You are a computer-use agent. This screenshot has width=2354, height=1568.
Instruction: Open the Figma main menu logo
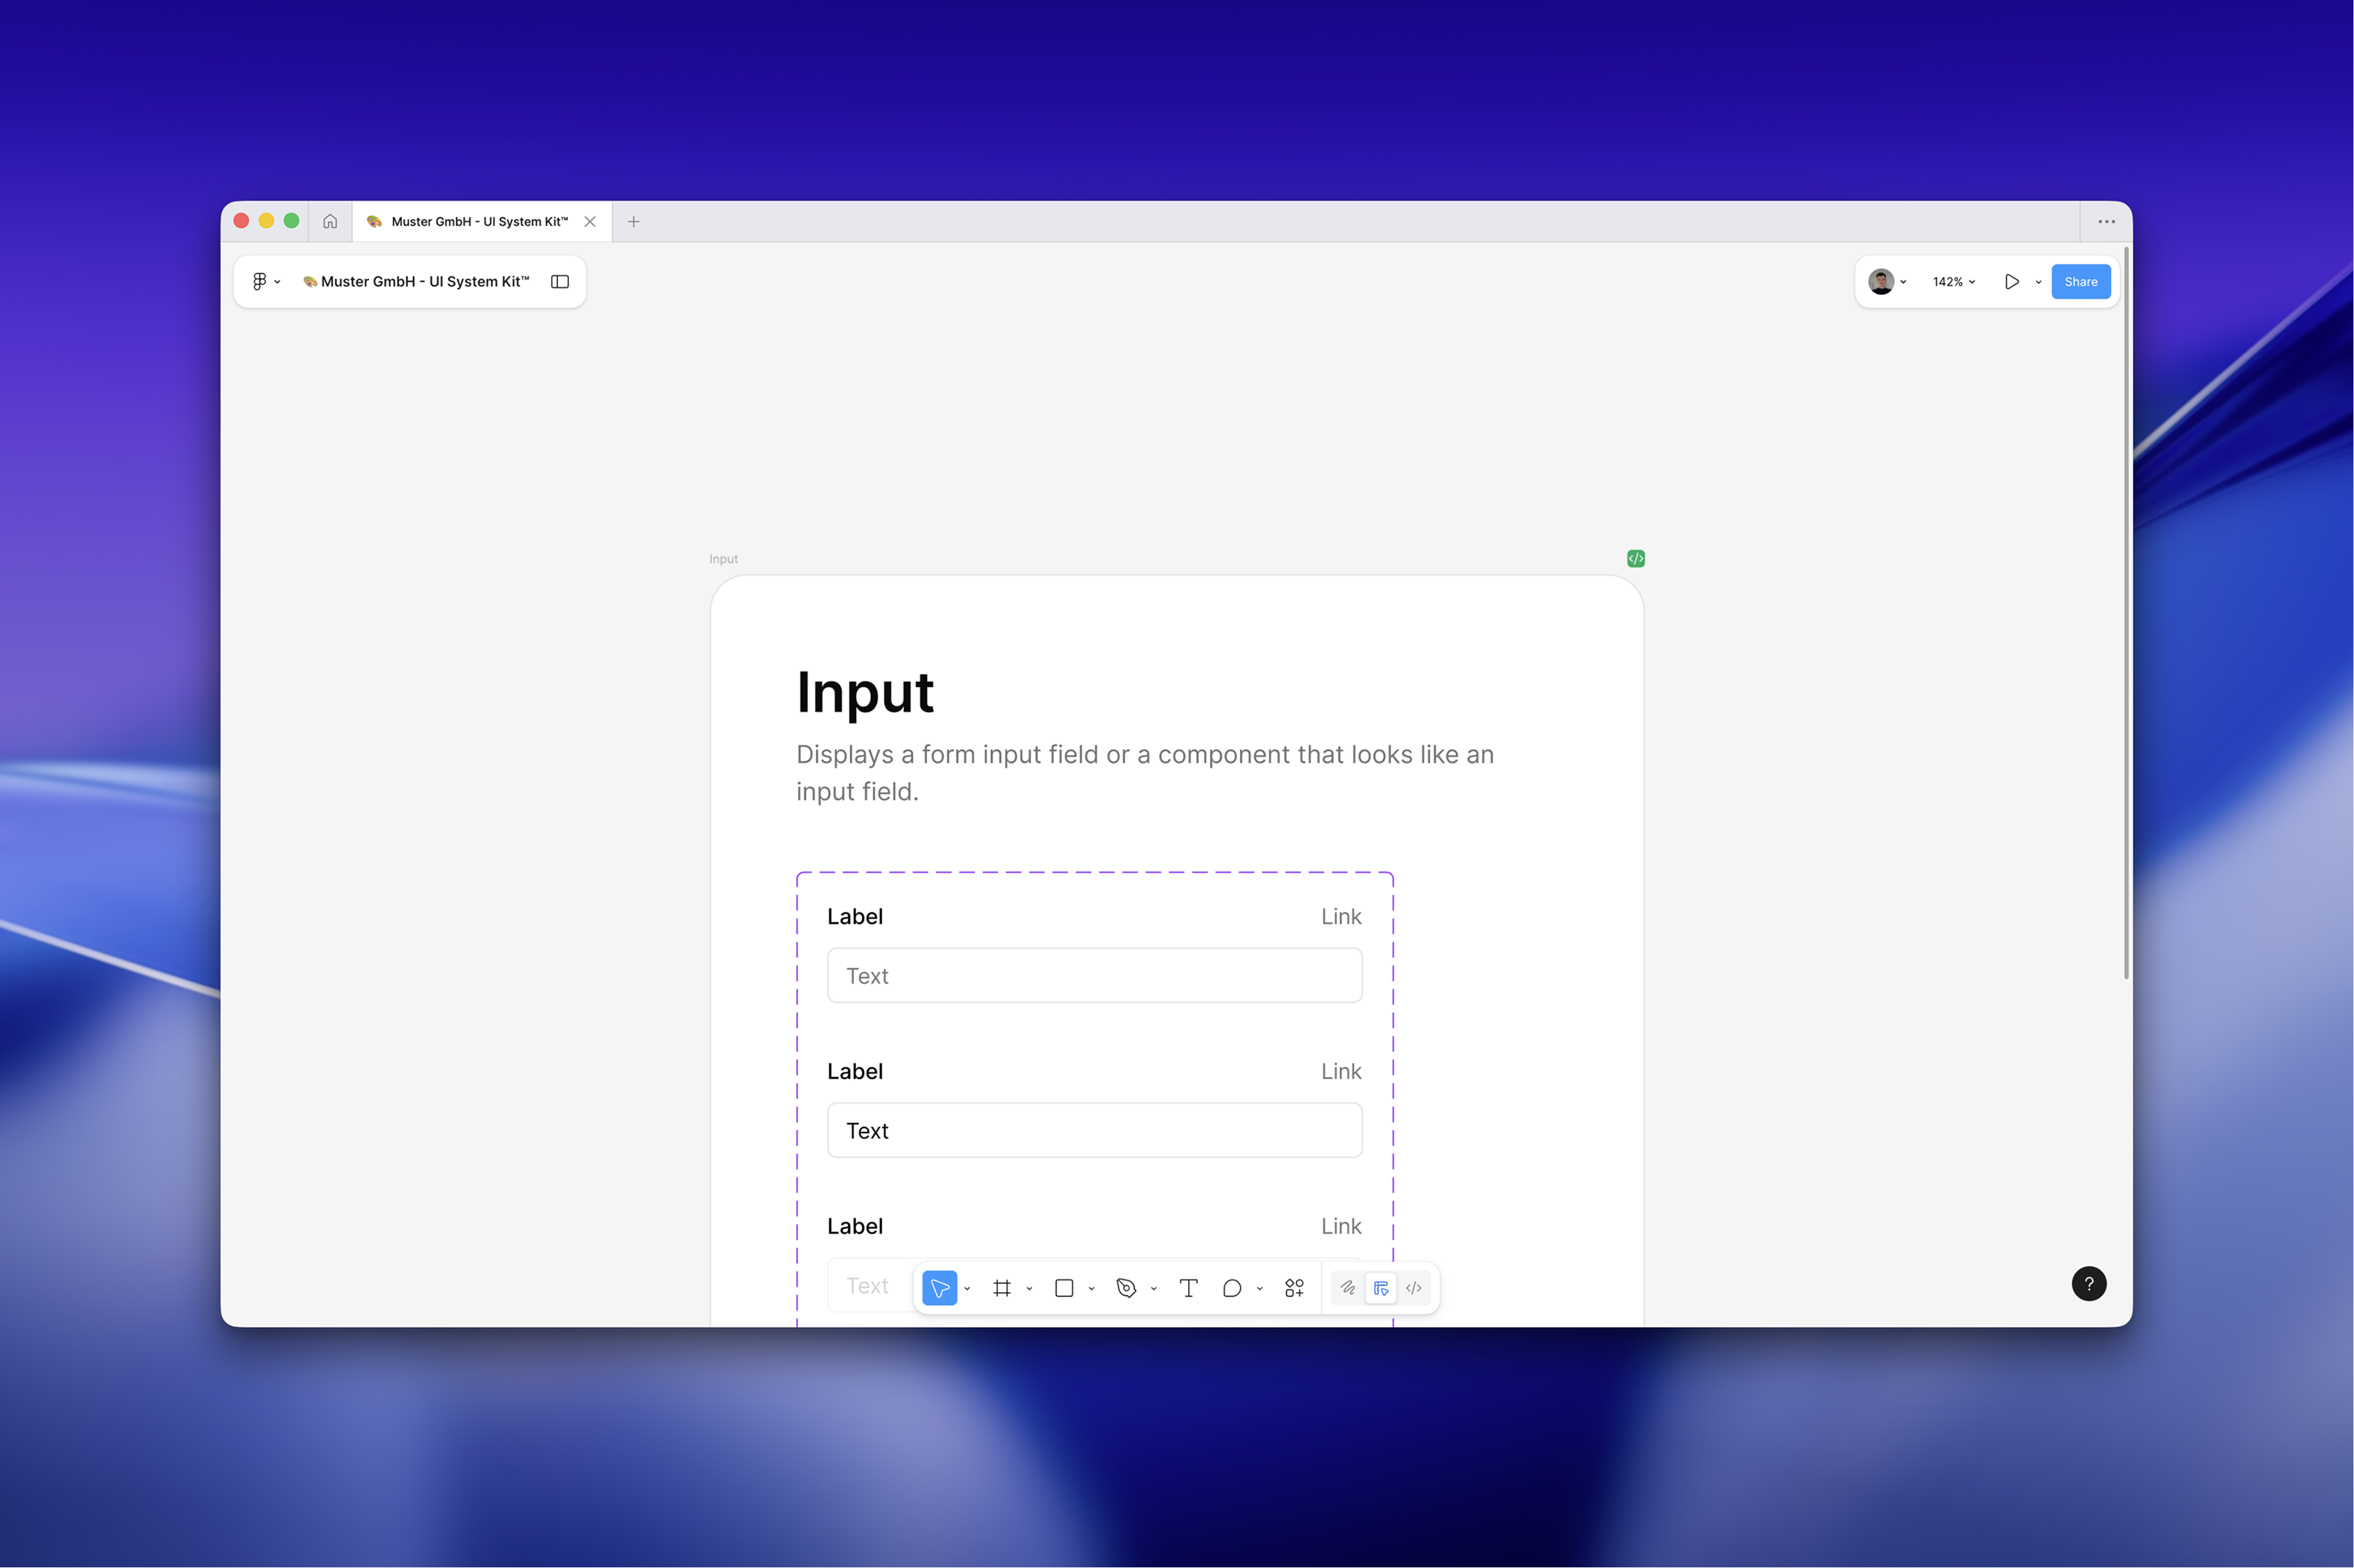[260, 282]
